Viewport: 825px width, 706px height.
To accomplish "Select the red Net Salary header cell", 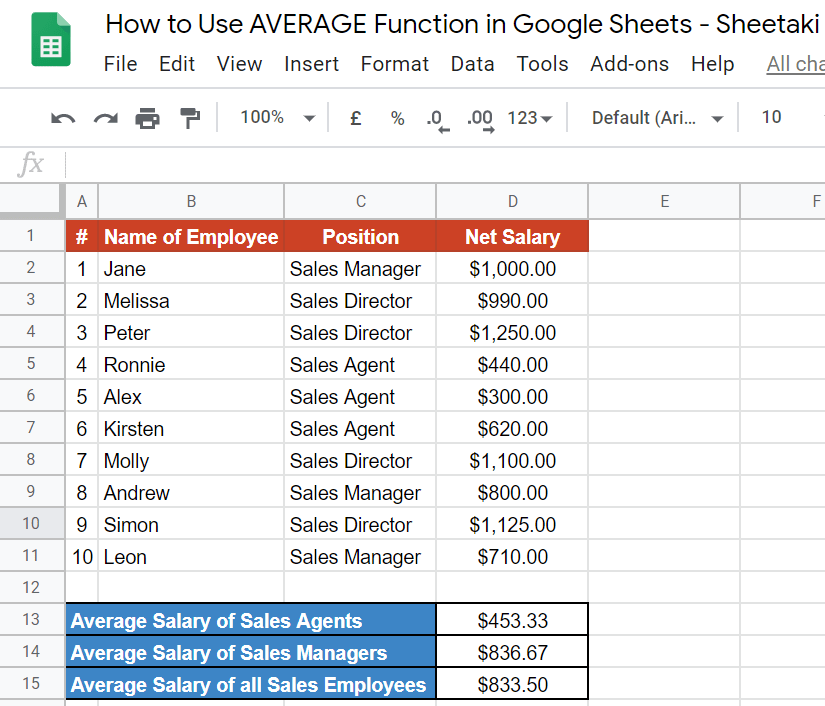I will point(512,237).
